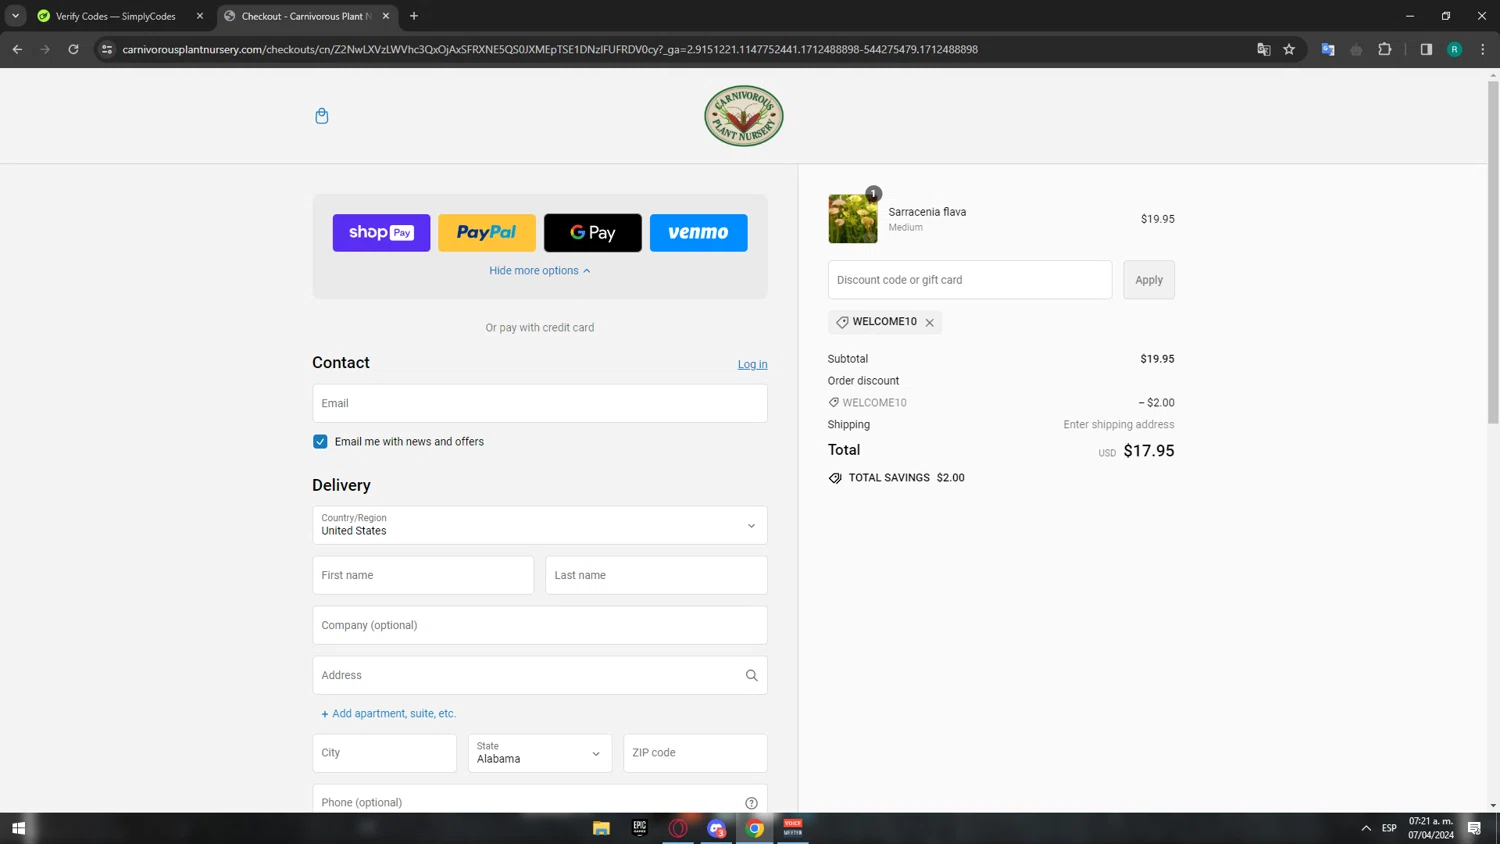
Task: Open the Extensions puzzle icon
Action: (x=1385, y=49)
